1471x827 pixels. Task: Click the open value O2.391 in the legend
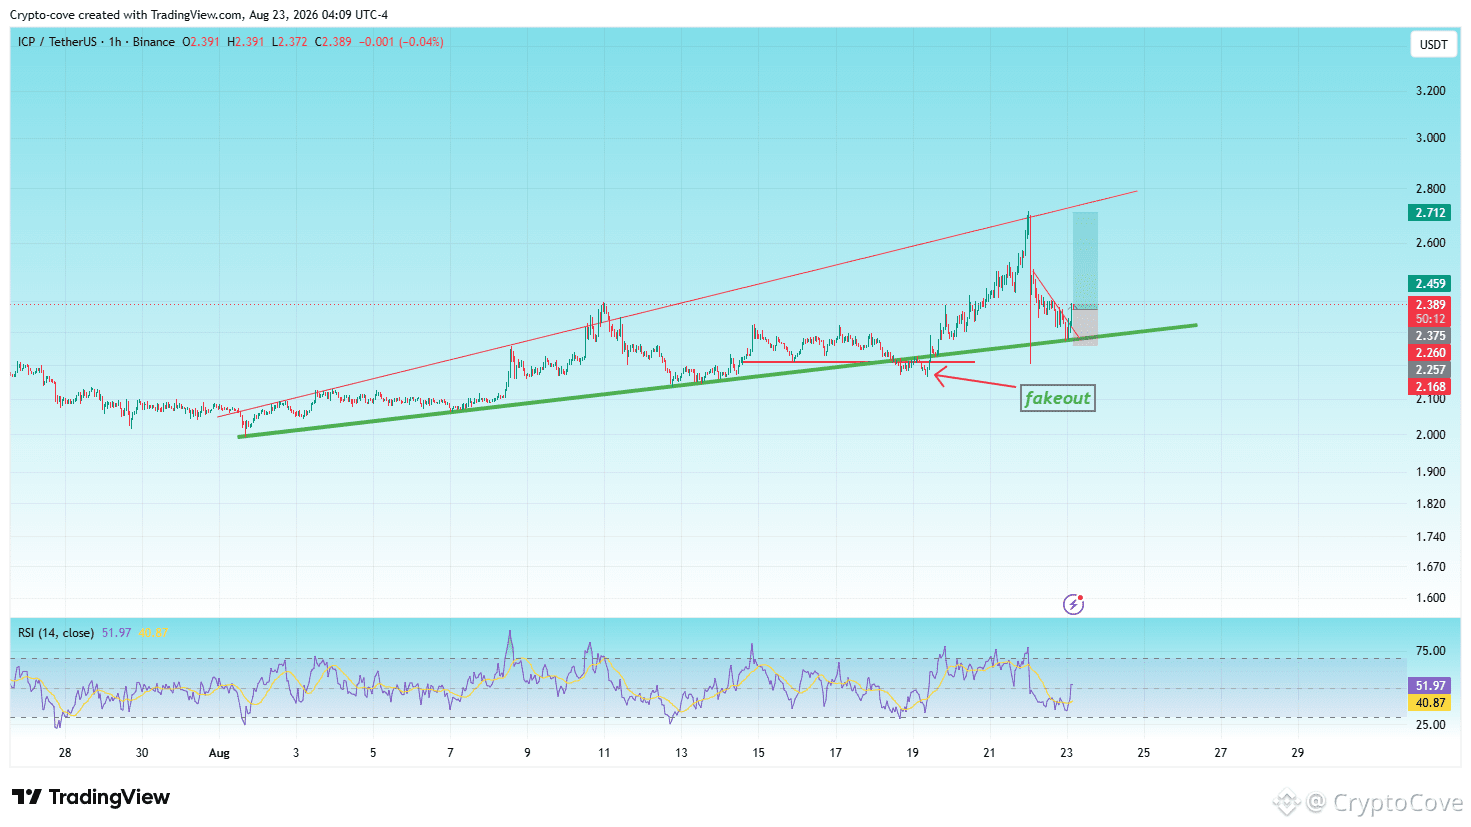click(201, 42)
